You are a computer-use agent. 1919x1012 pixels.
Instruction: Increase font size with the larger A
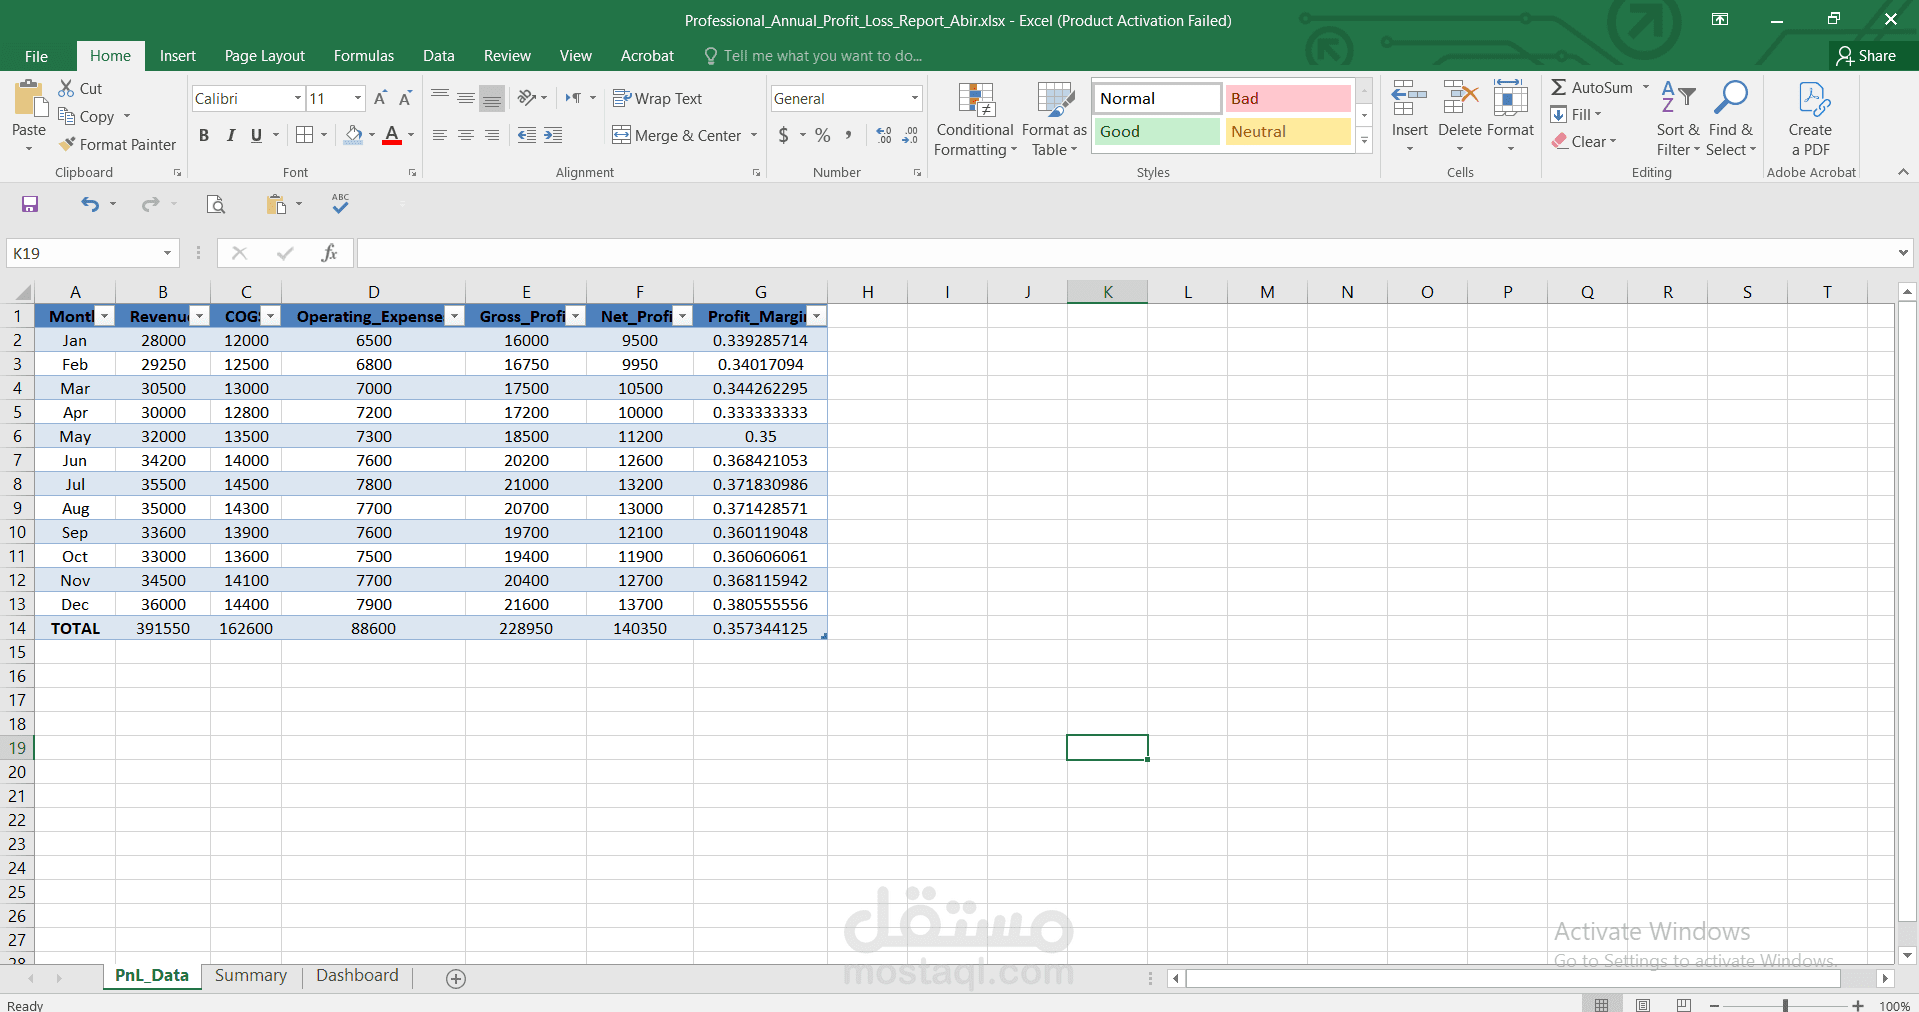click(380, 98)
